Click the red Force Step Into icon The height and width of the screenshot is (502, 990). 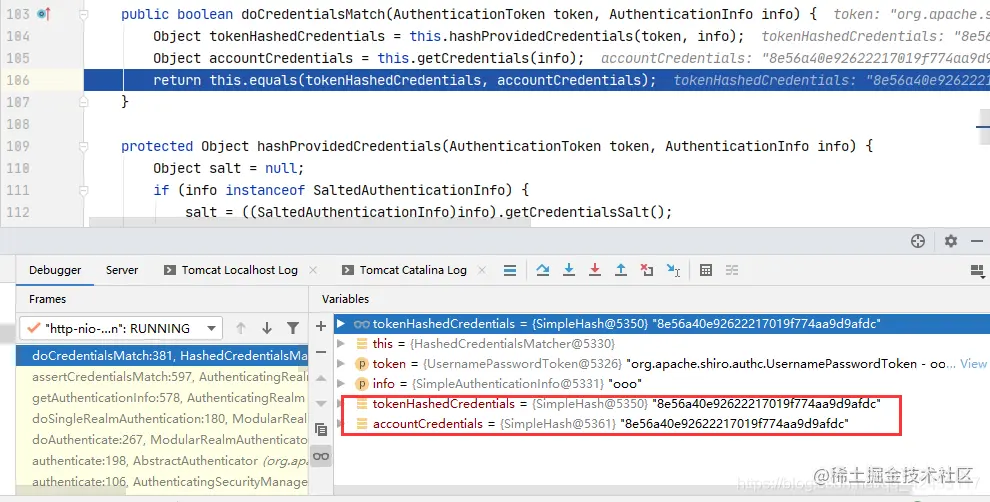click(595, 270)
